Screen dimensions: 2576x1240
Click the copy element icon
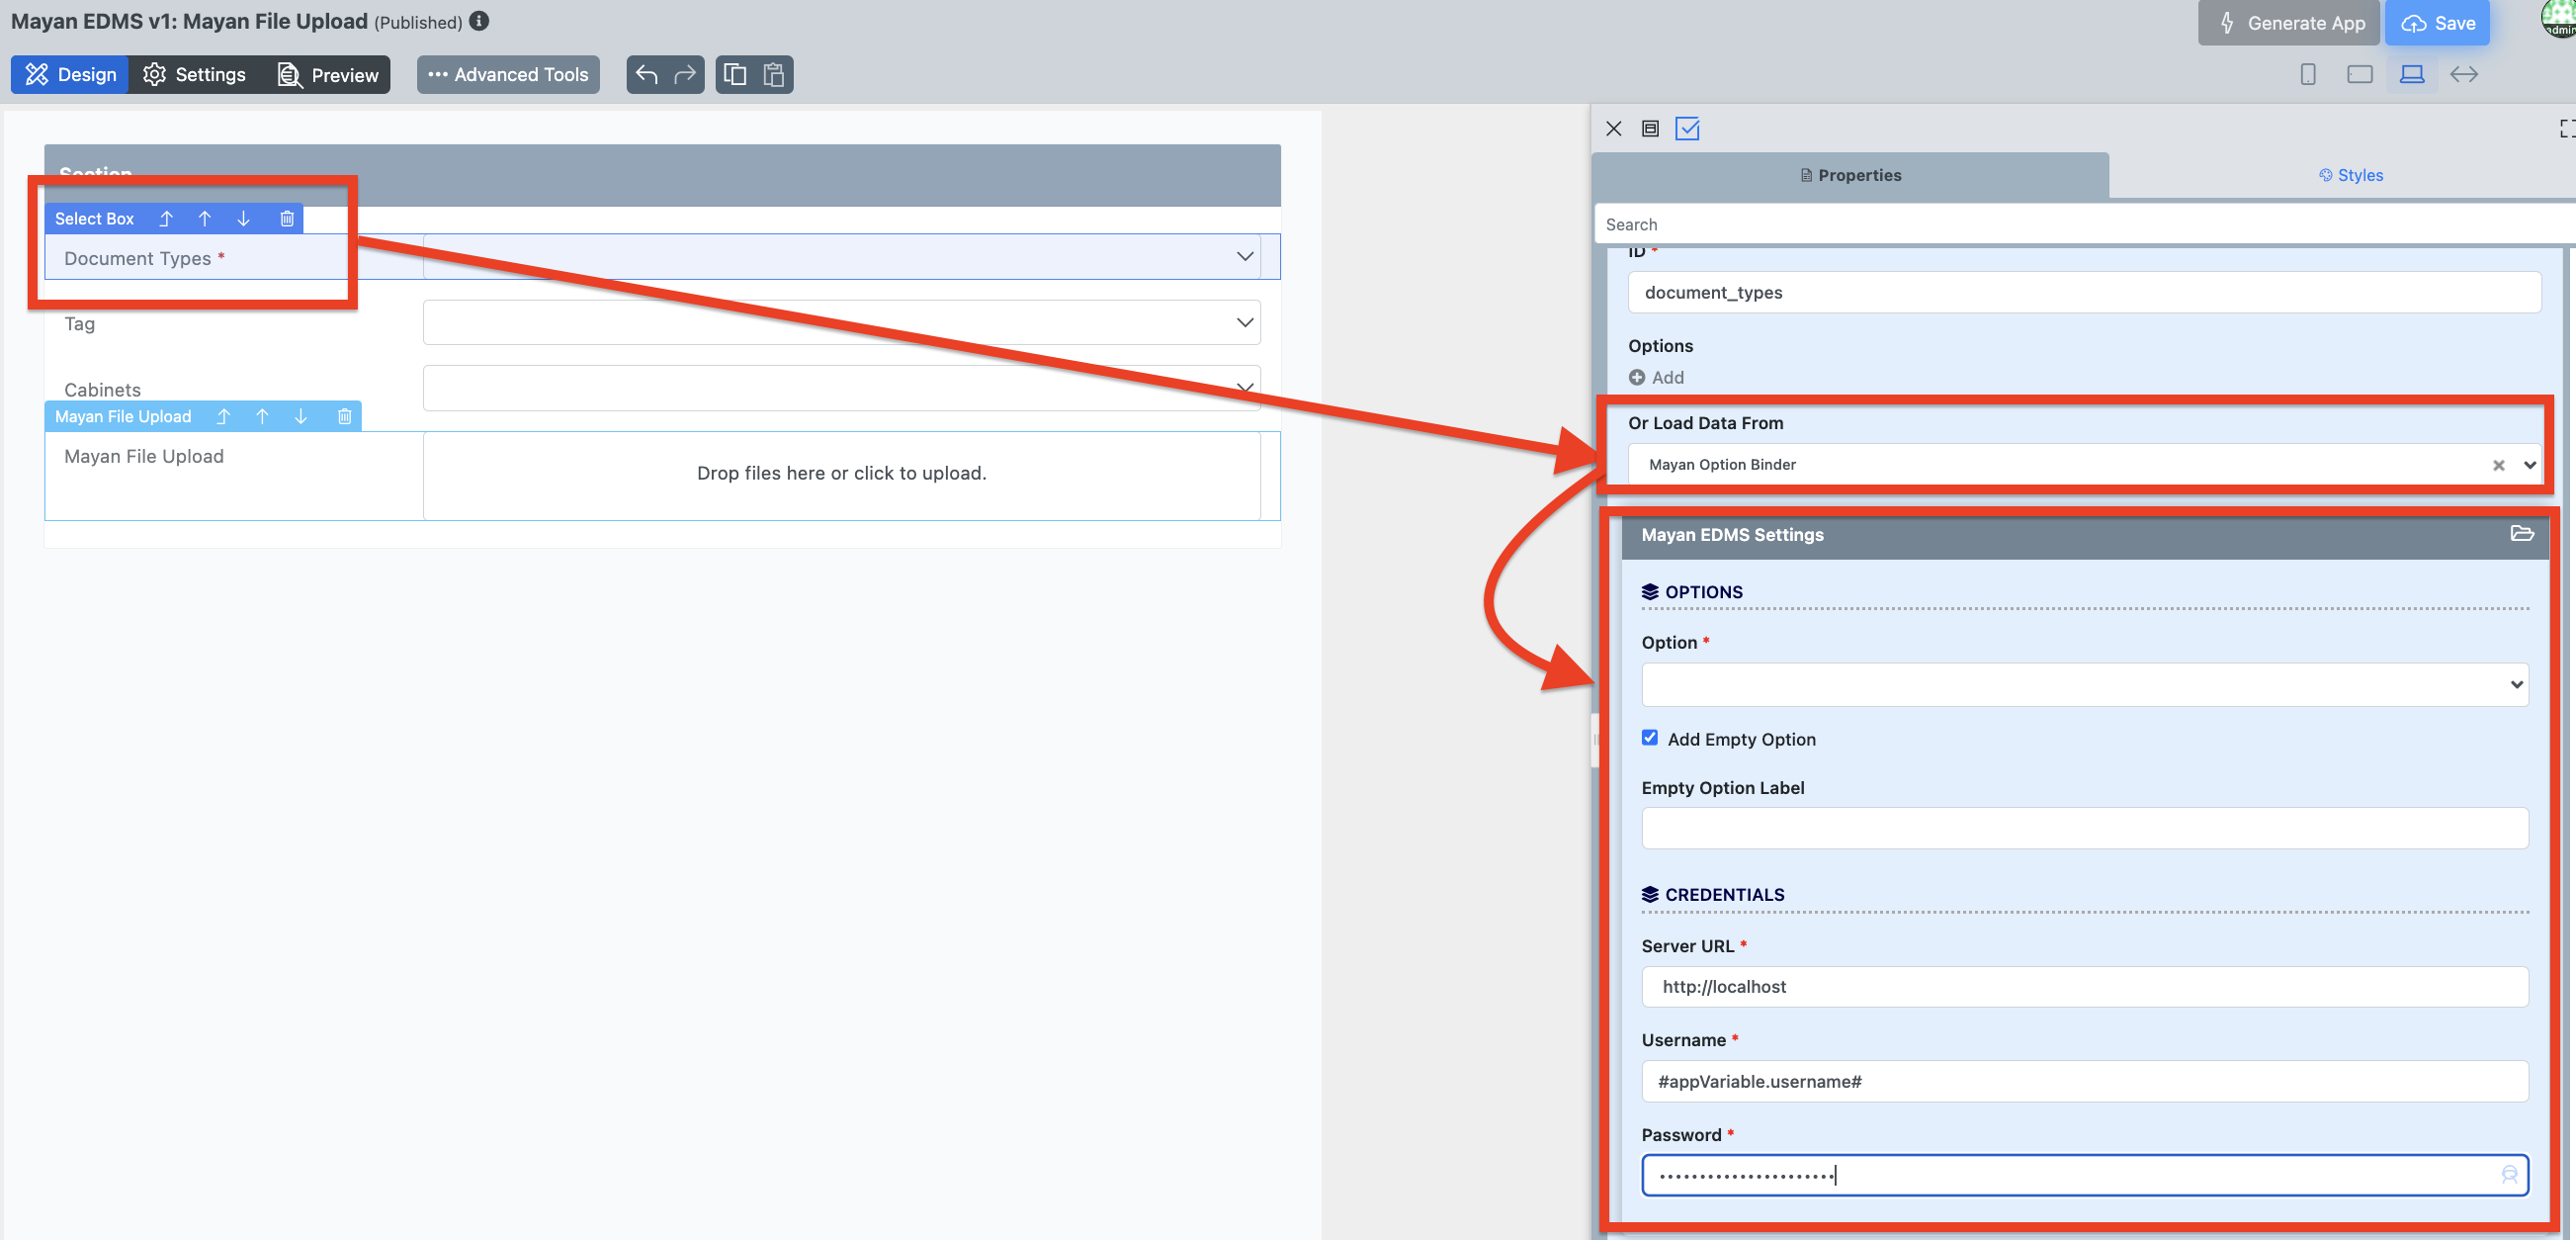[x=735, y=75]
